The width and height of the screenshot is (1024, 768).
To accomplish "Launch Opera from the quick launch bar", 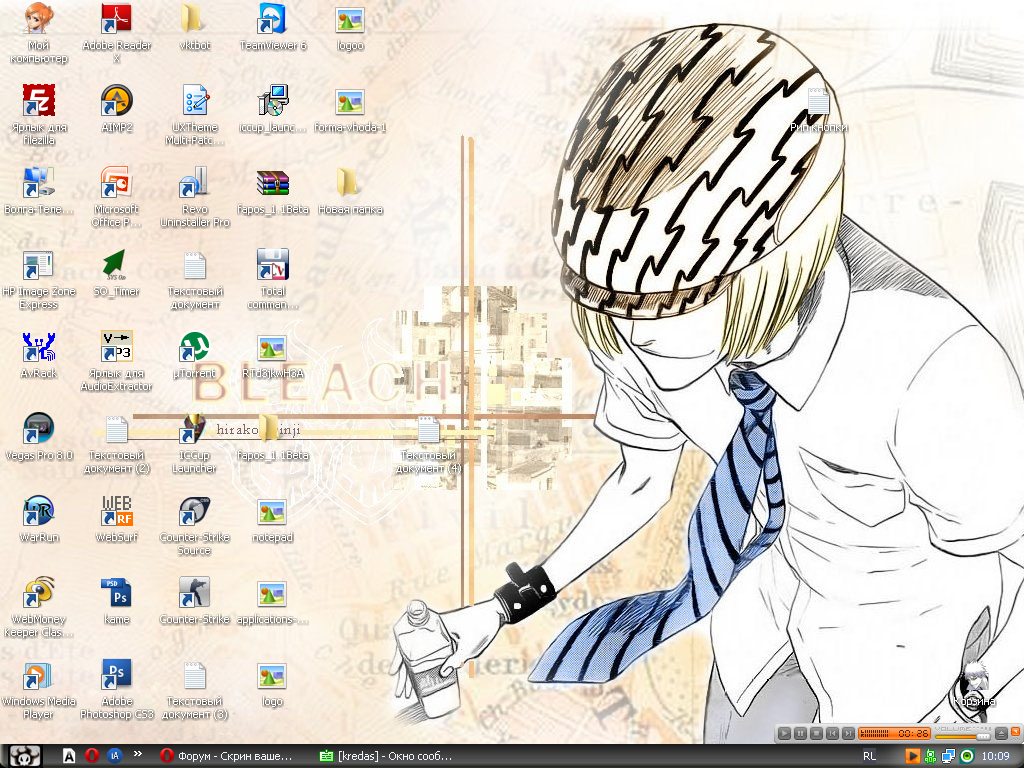I will 91,756.
